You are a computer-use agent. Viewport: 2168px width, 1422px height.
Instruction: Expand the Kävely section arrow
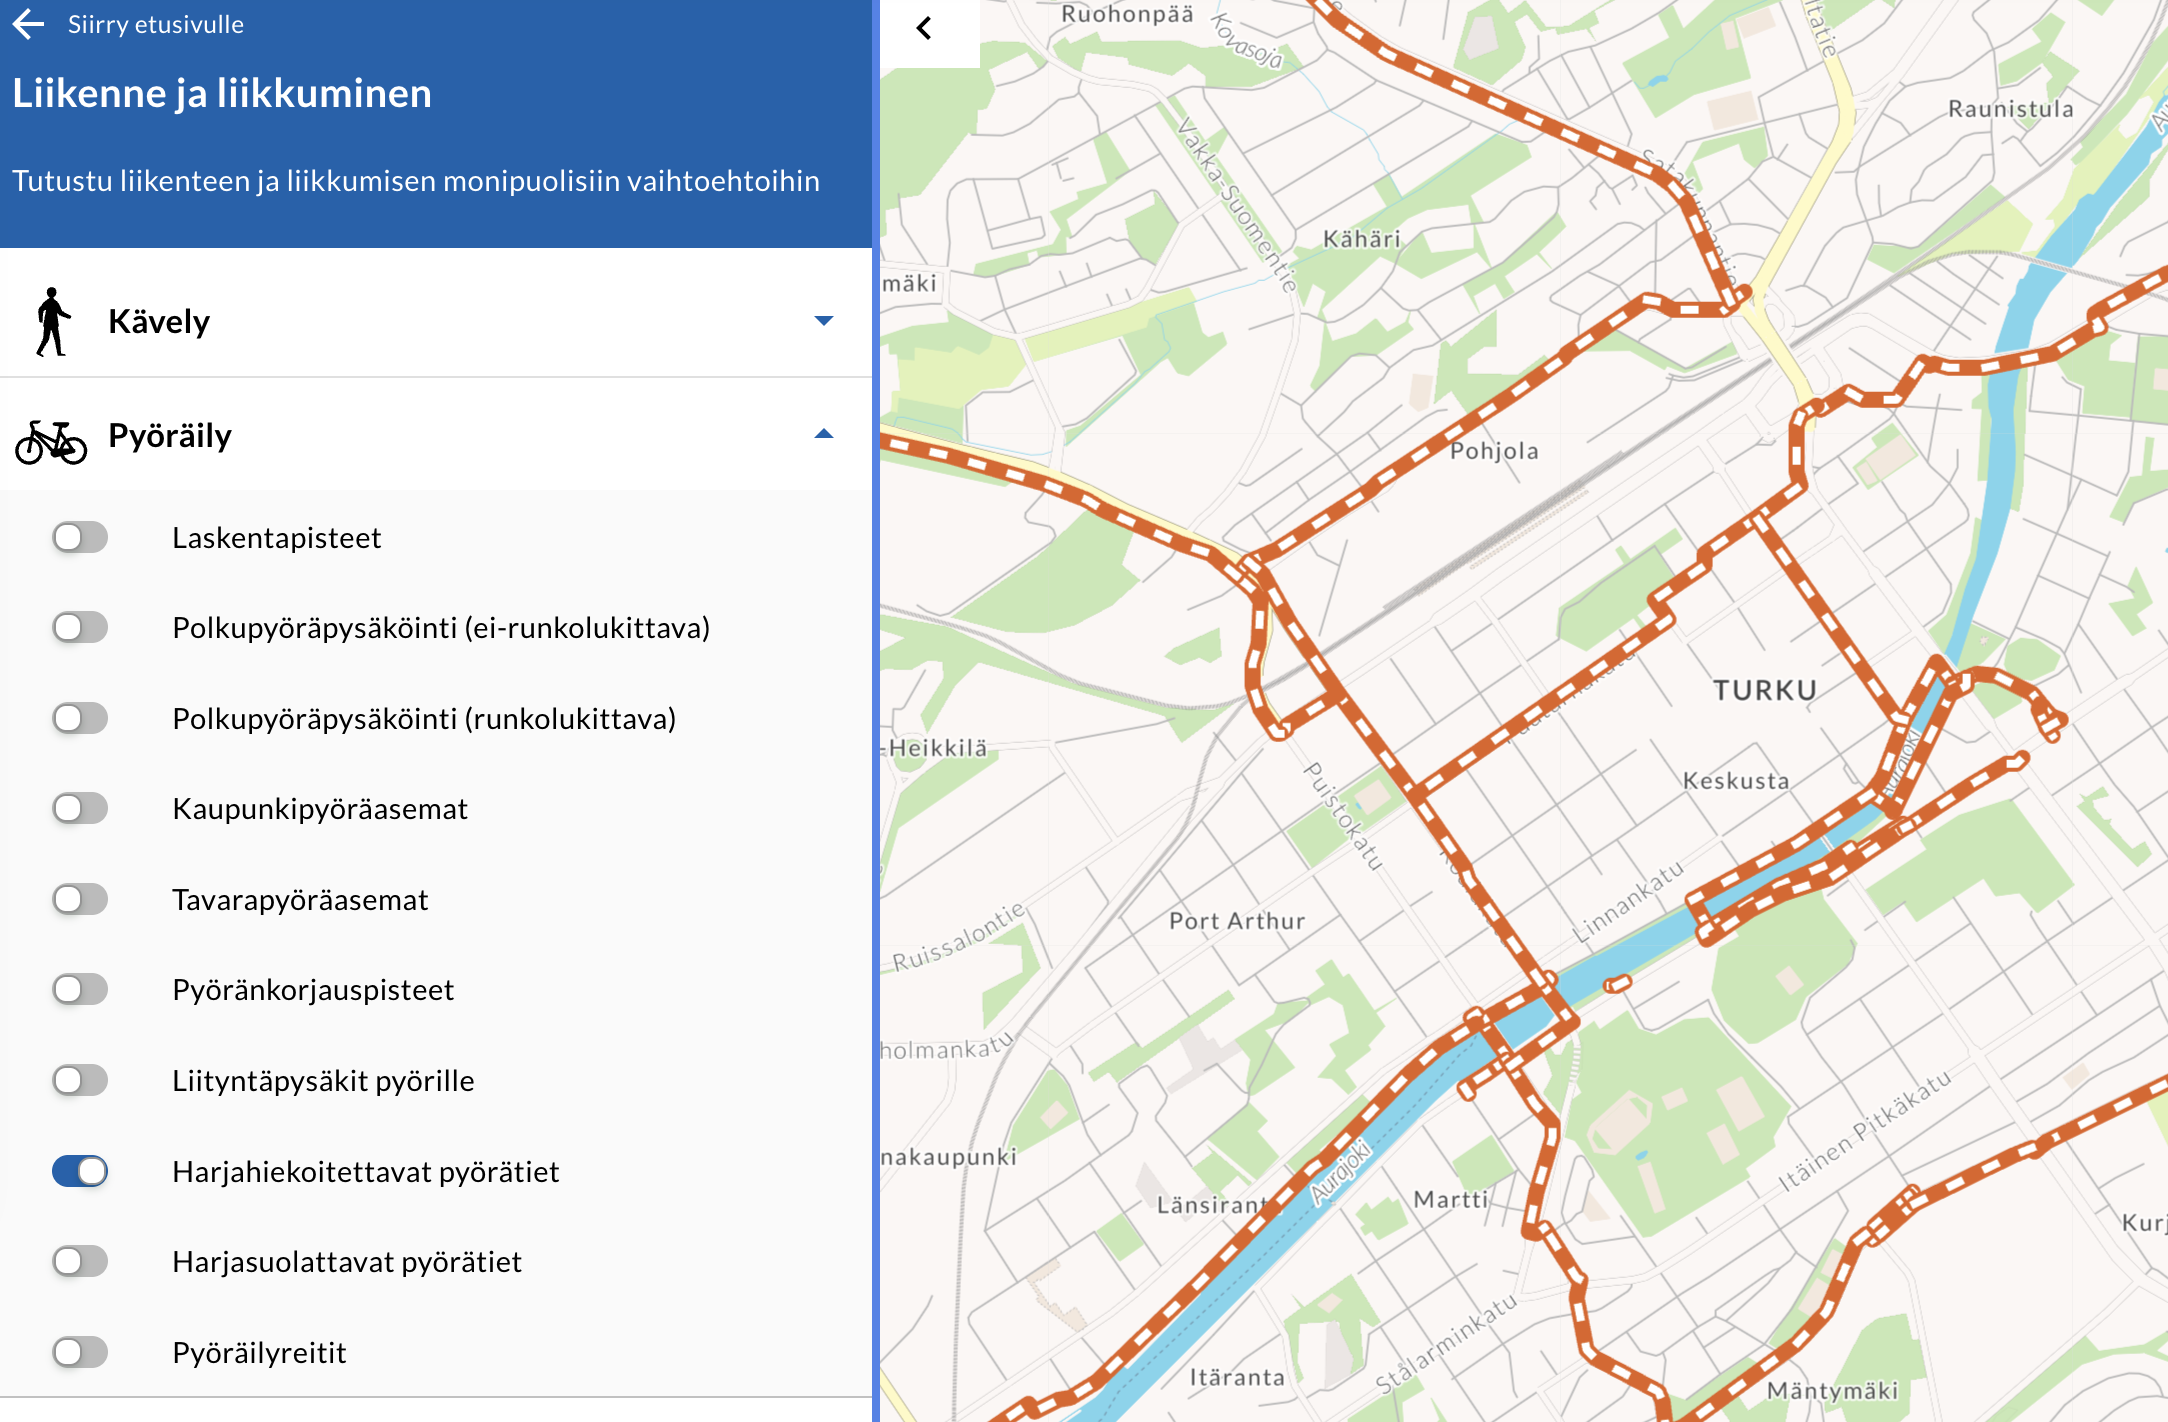[x=823, y=321]
